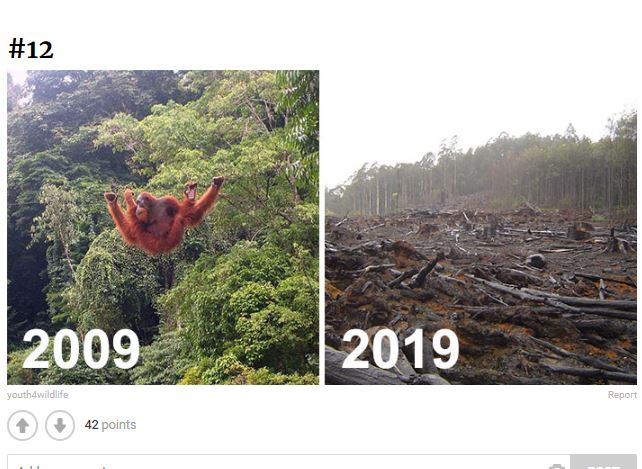Report this post via the Report link
642x469 pixels.
(x=621, y=395)
